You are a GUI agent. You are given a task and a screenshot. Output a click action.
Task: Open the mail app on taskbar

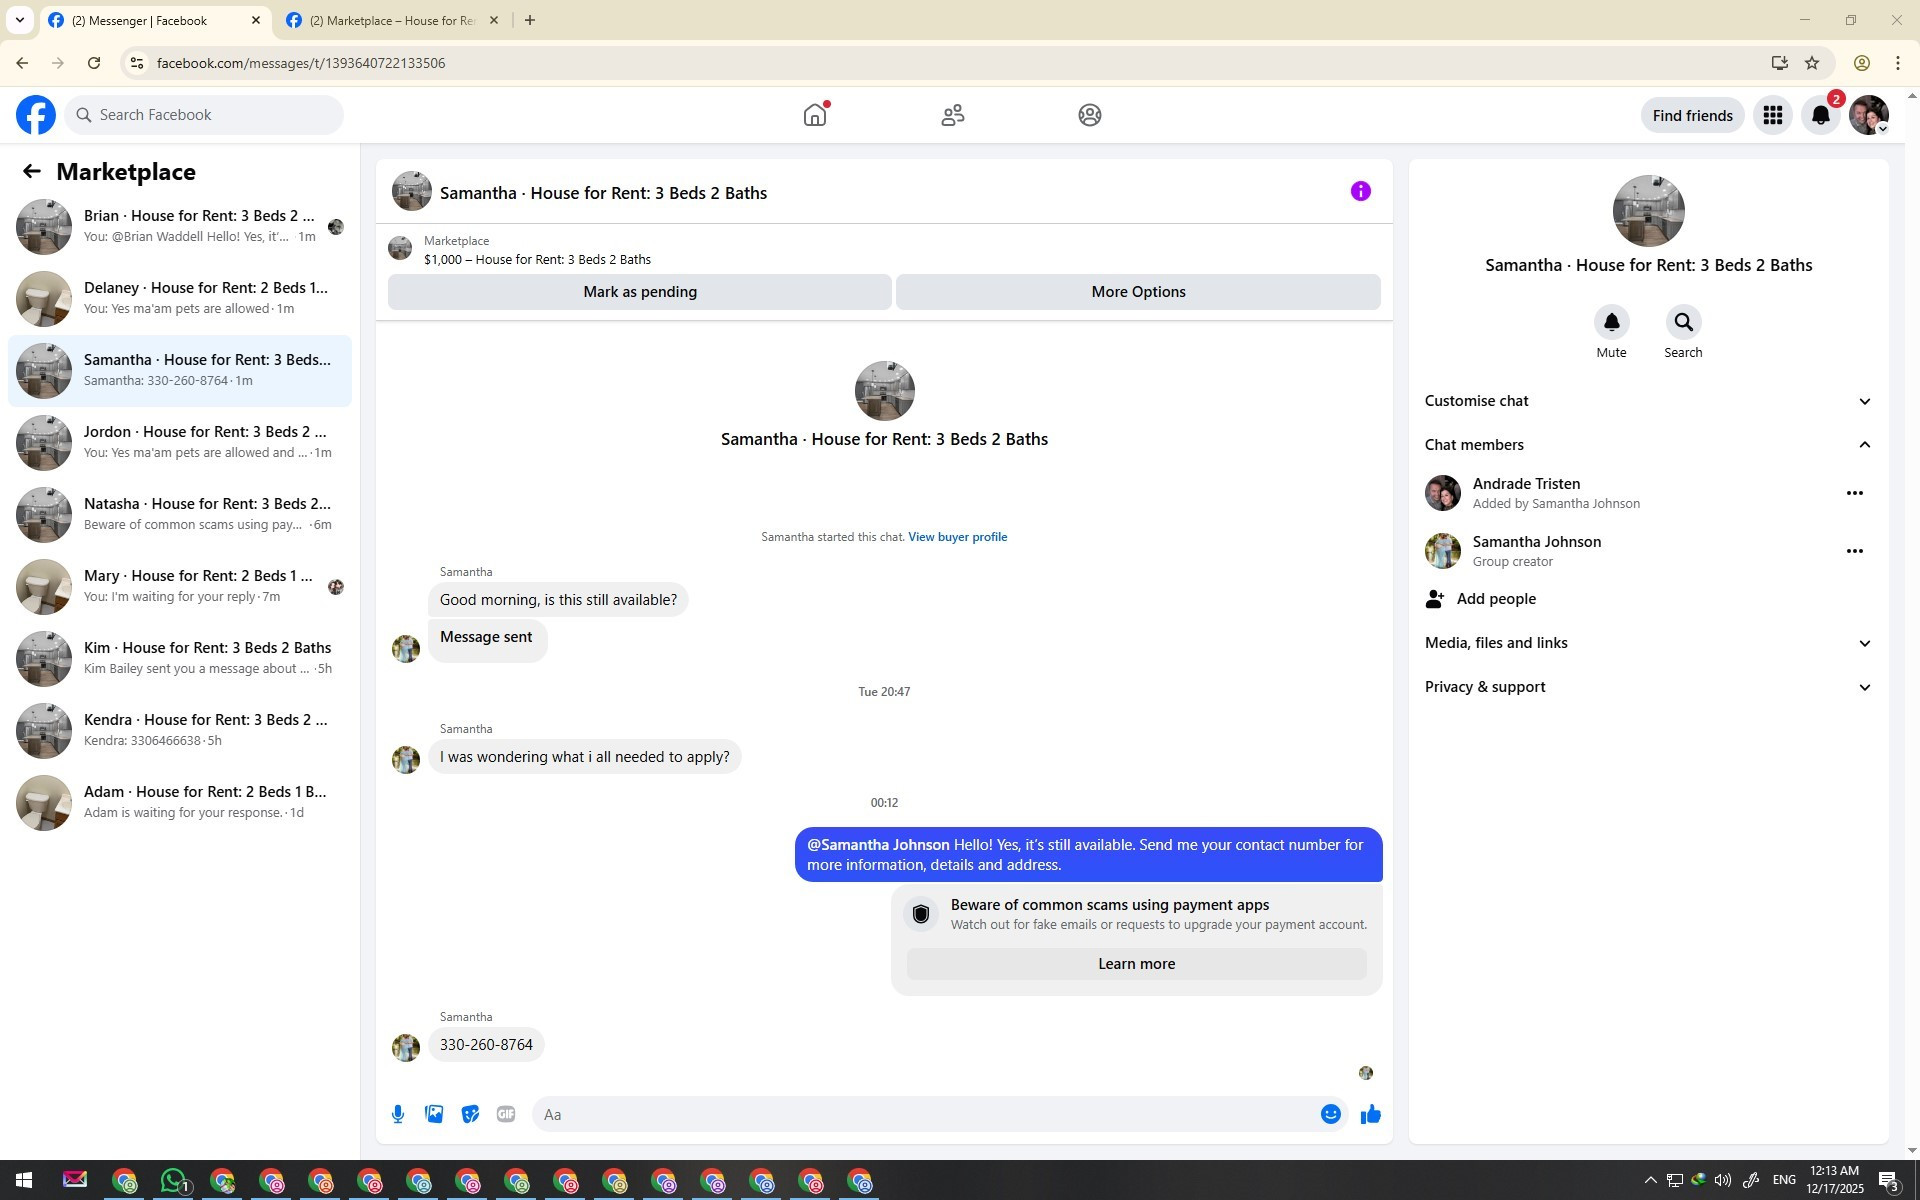point(75,1181)
